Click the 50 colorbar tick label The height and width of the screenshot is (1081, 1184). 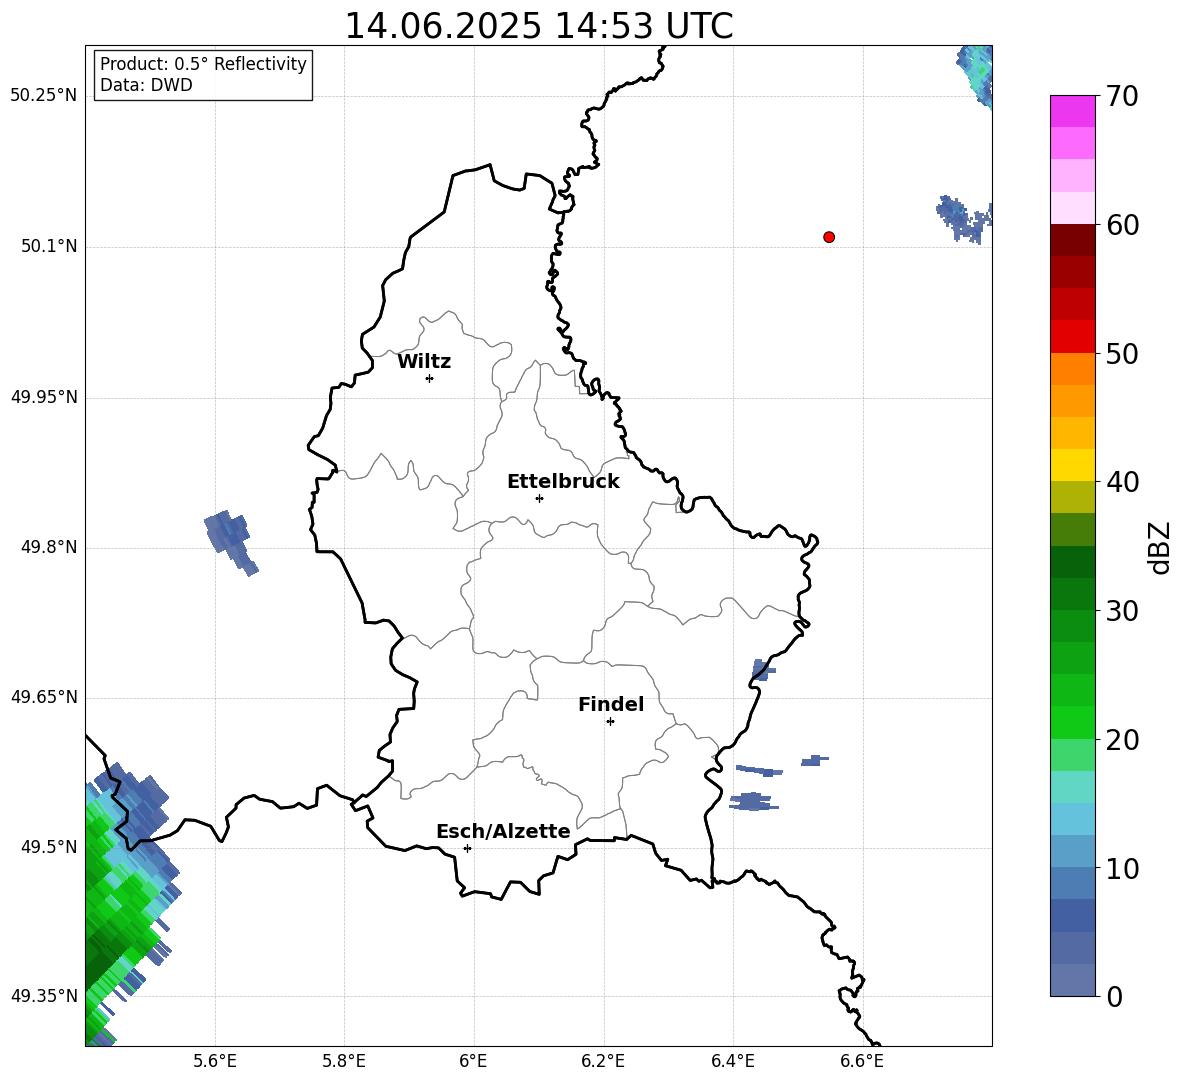[1122, 353]
